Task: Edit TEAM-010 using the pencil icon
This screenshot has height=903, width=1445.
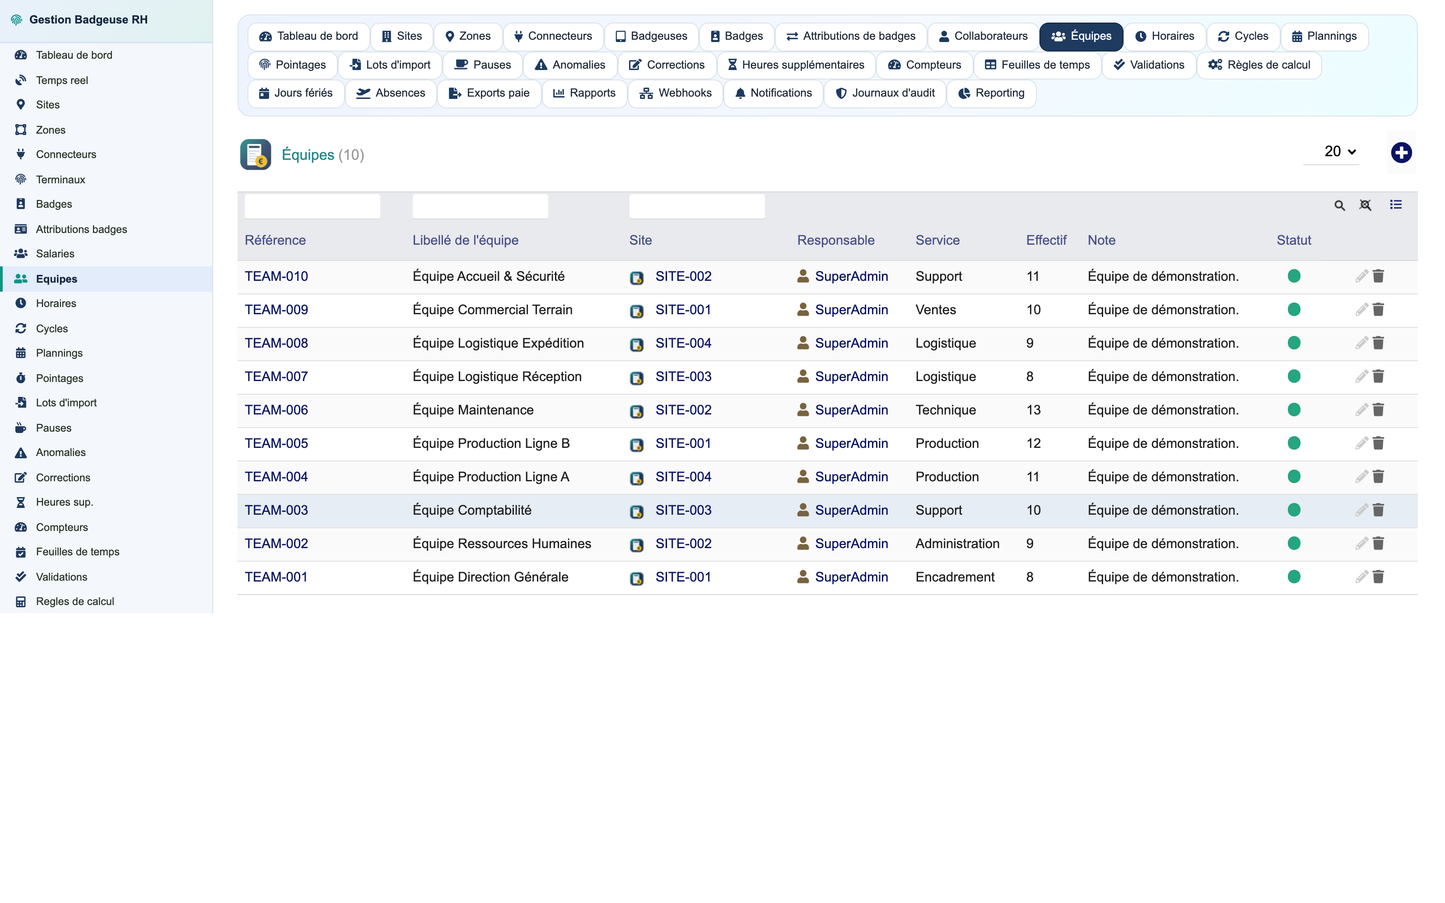Action: (x=1361, y=276)
